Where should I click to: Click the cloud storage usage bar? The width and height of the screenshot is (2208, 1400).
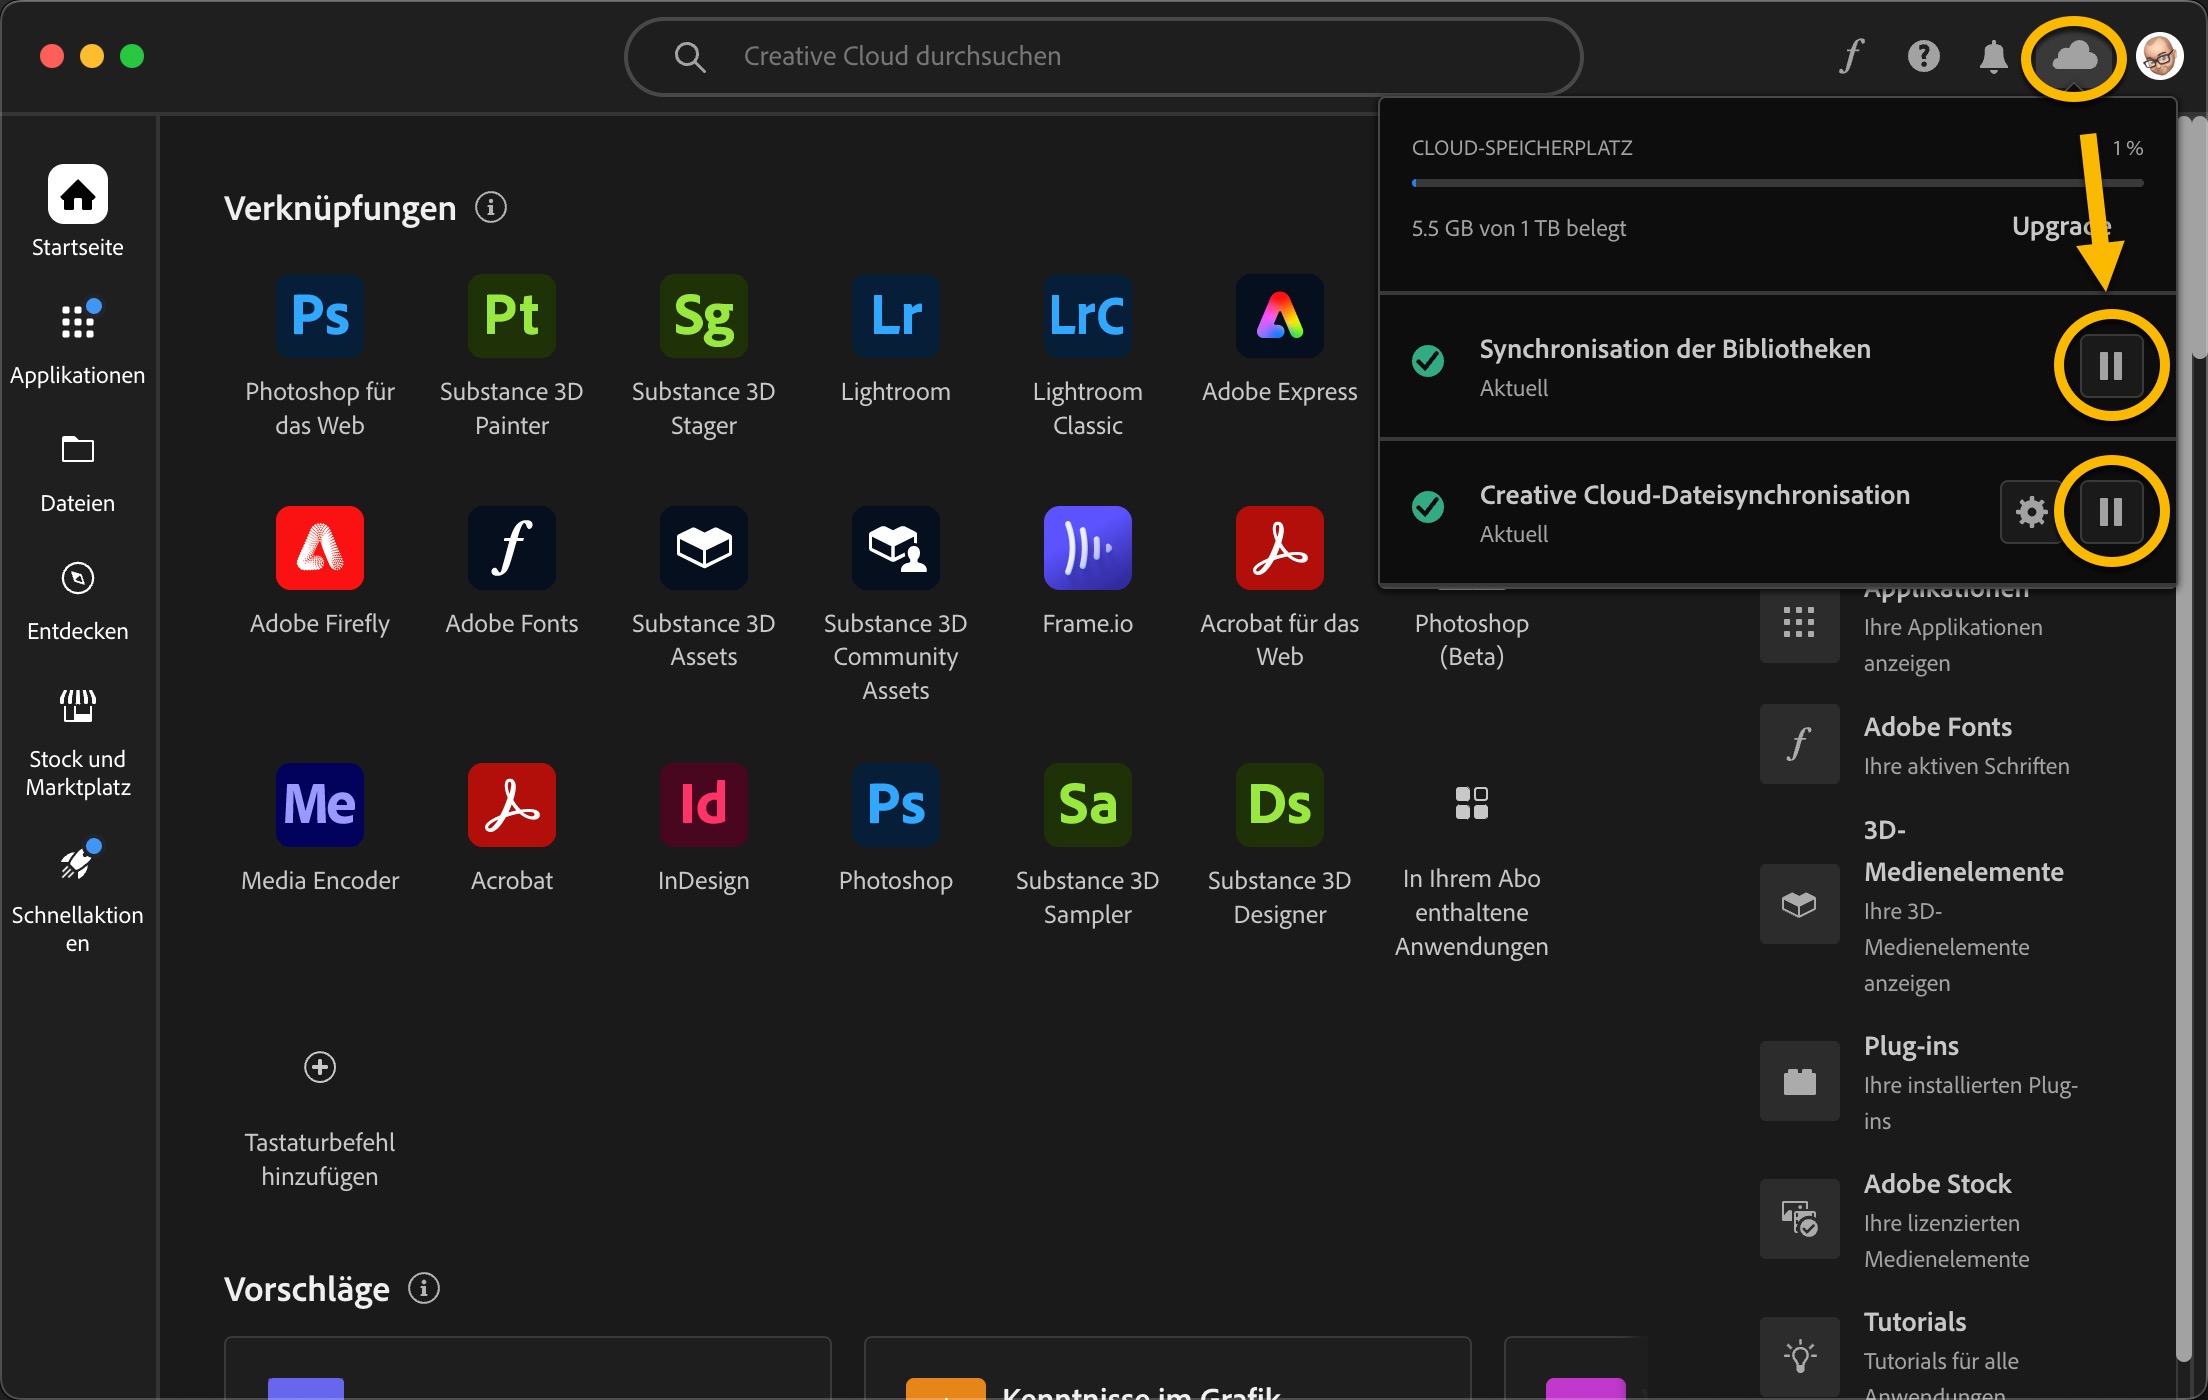point(1776,183)
